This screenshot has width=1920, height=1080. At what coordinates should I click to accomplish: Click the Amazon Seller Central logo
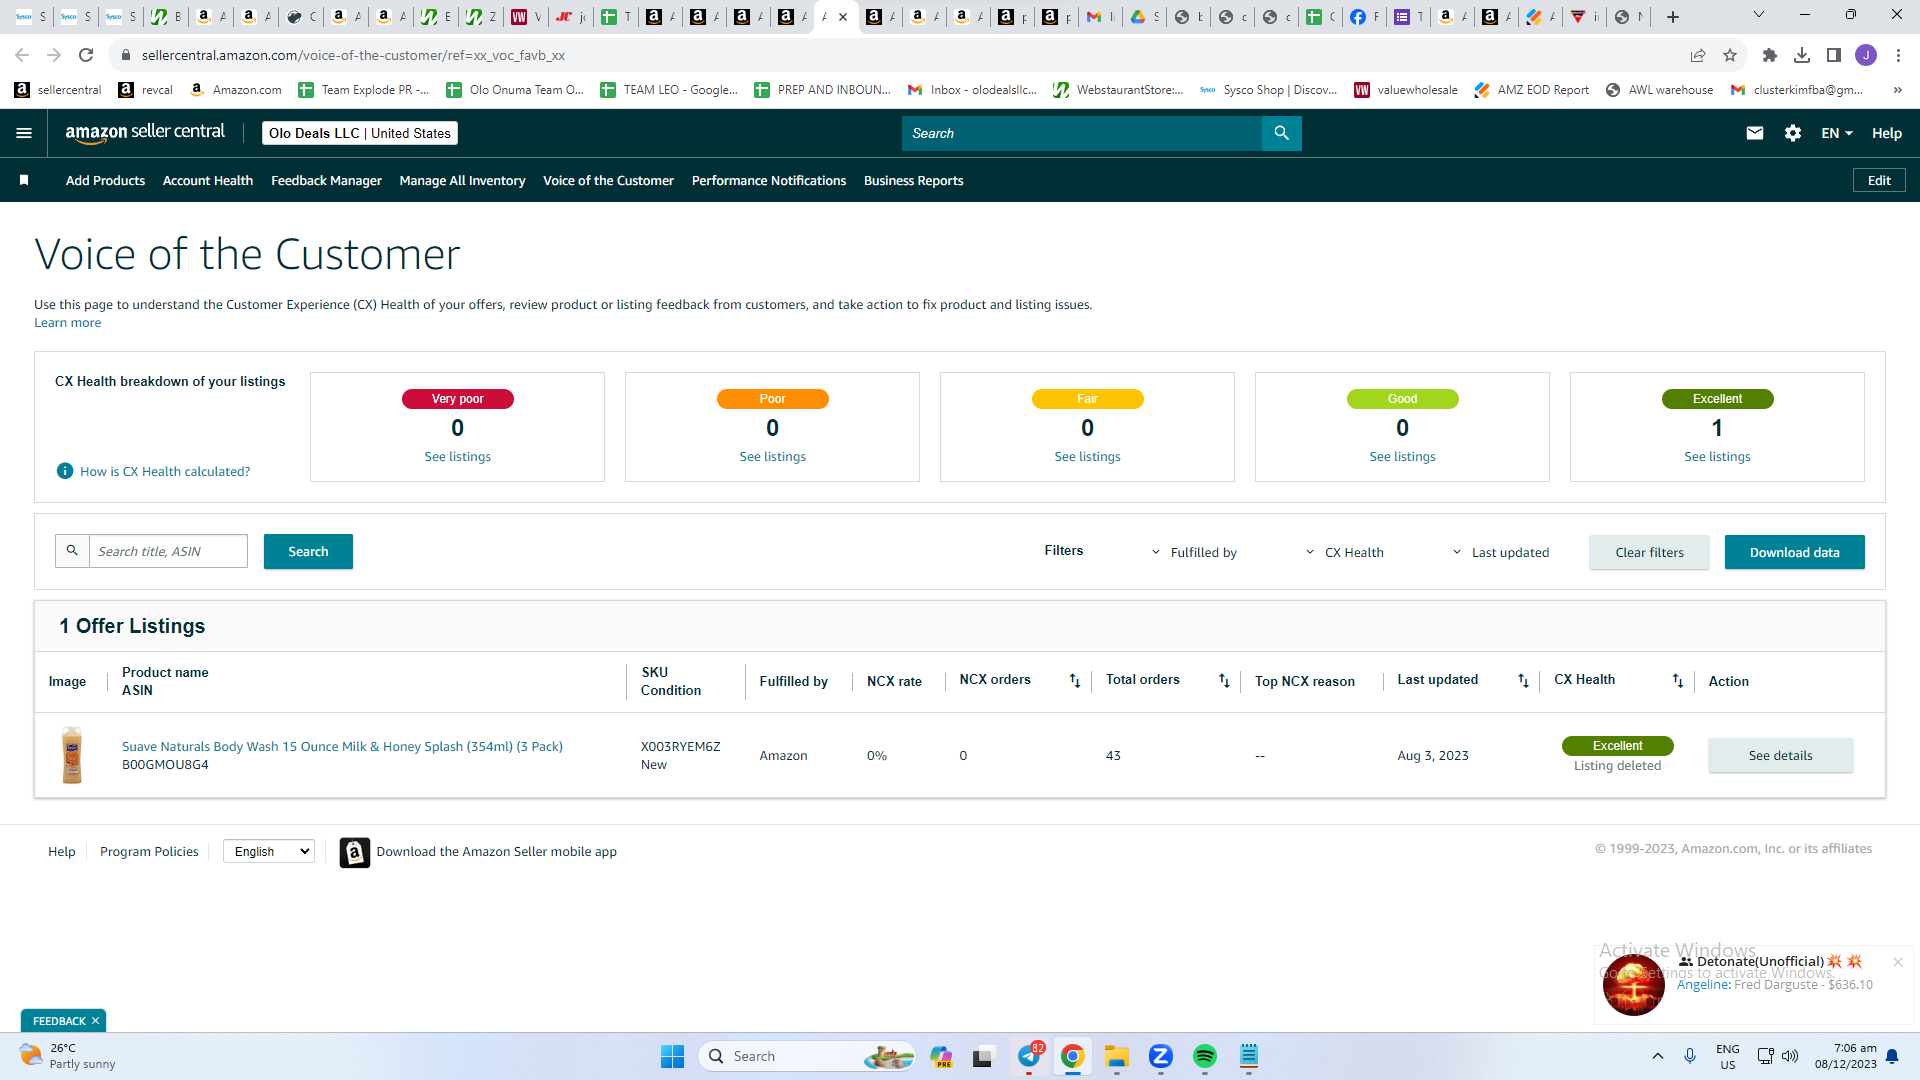point(145,133)
